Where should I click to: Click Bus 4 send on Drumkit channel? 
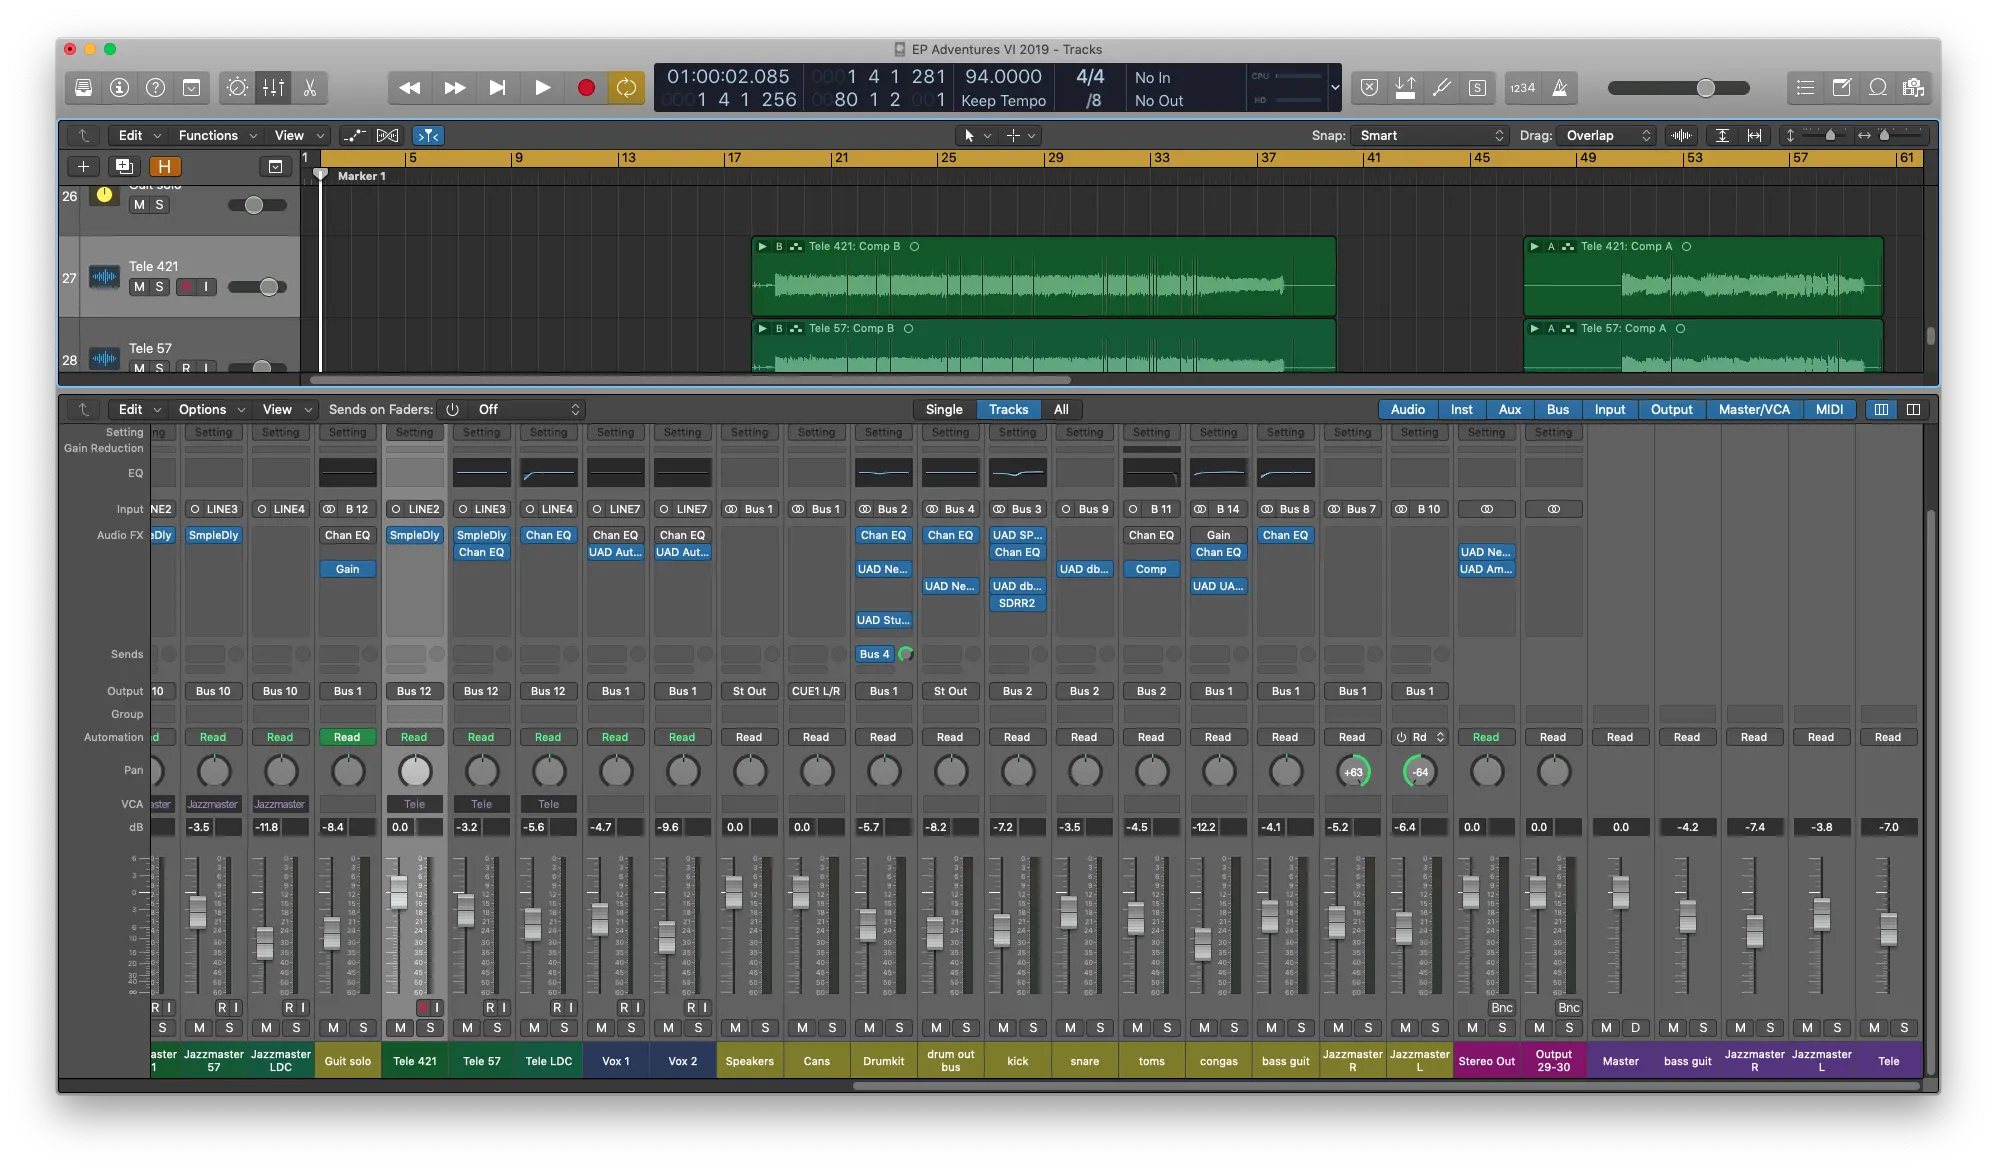tap(875, 654)
